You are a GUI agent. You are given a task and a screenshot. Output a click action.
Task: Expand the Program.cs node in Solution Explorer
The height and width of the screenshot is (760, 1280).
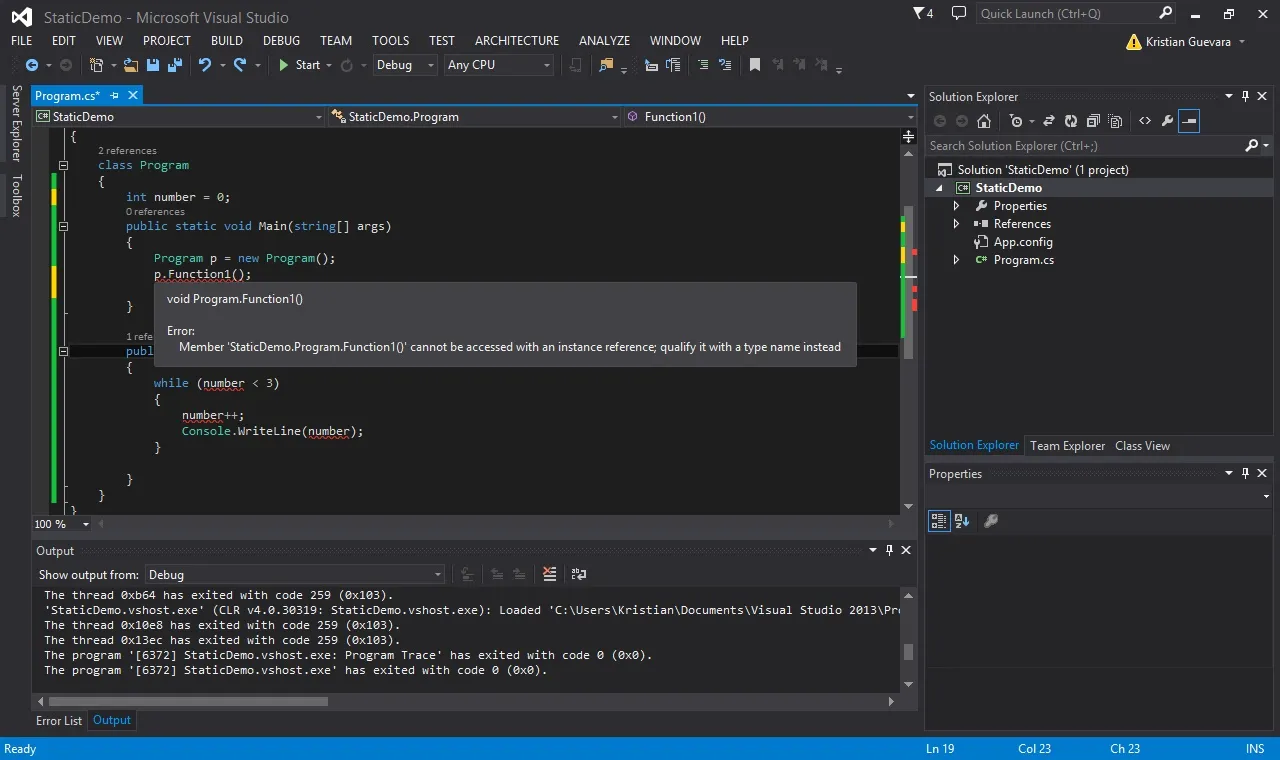point(957,260)
